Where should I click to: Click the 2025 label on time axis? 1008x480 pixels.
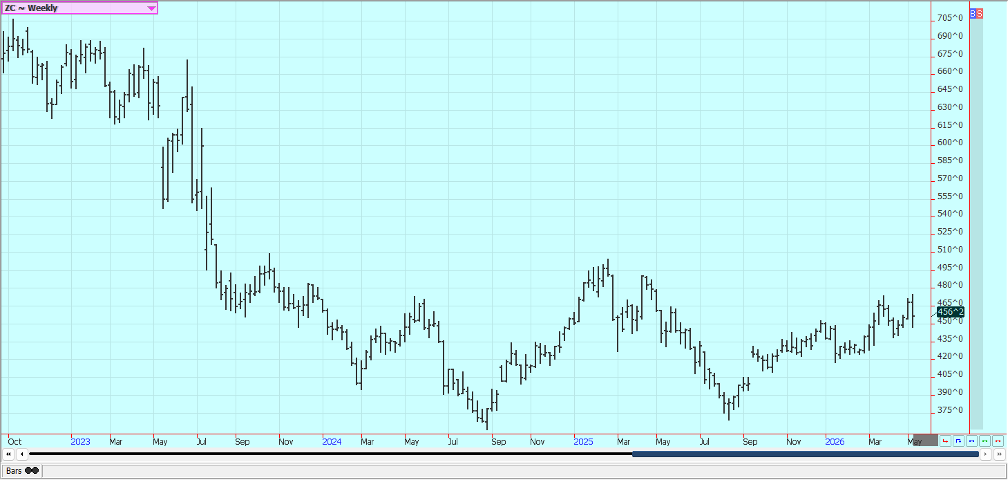tap(583, 442)
